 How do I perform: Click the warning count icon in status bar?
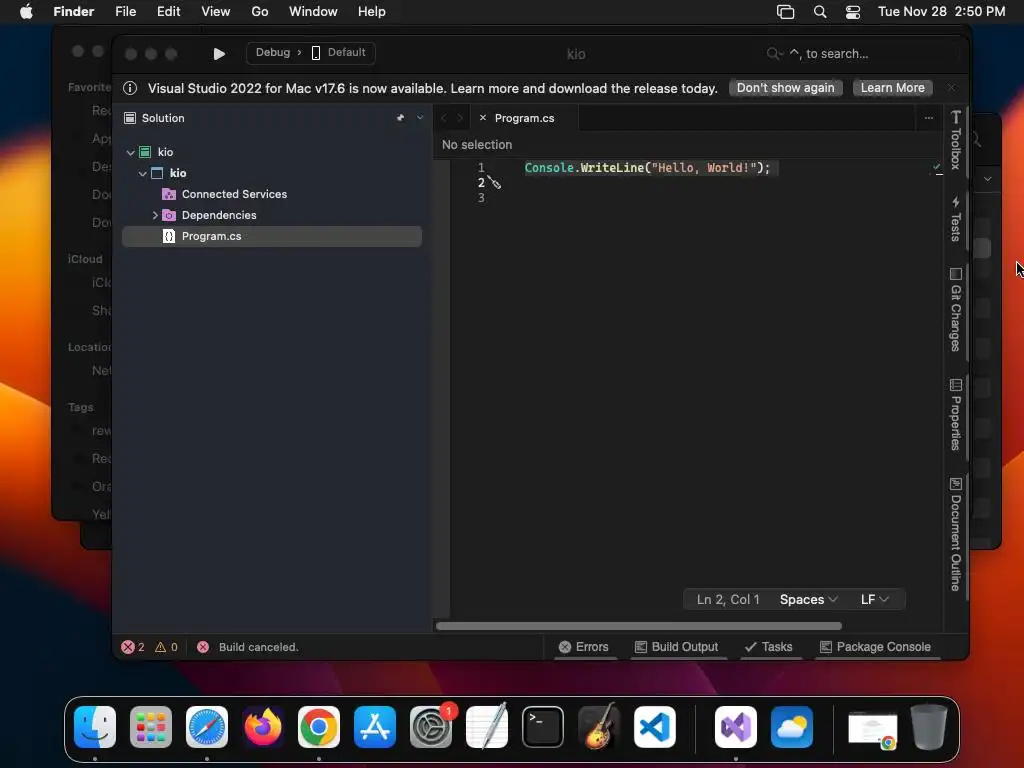[160, 647]
